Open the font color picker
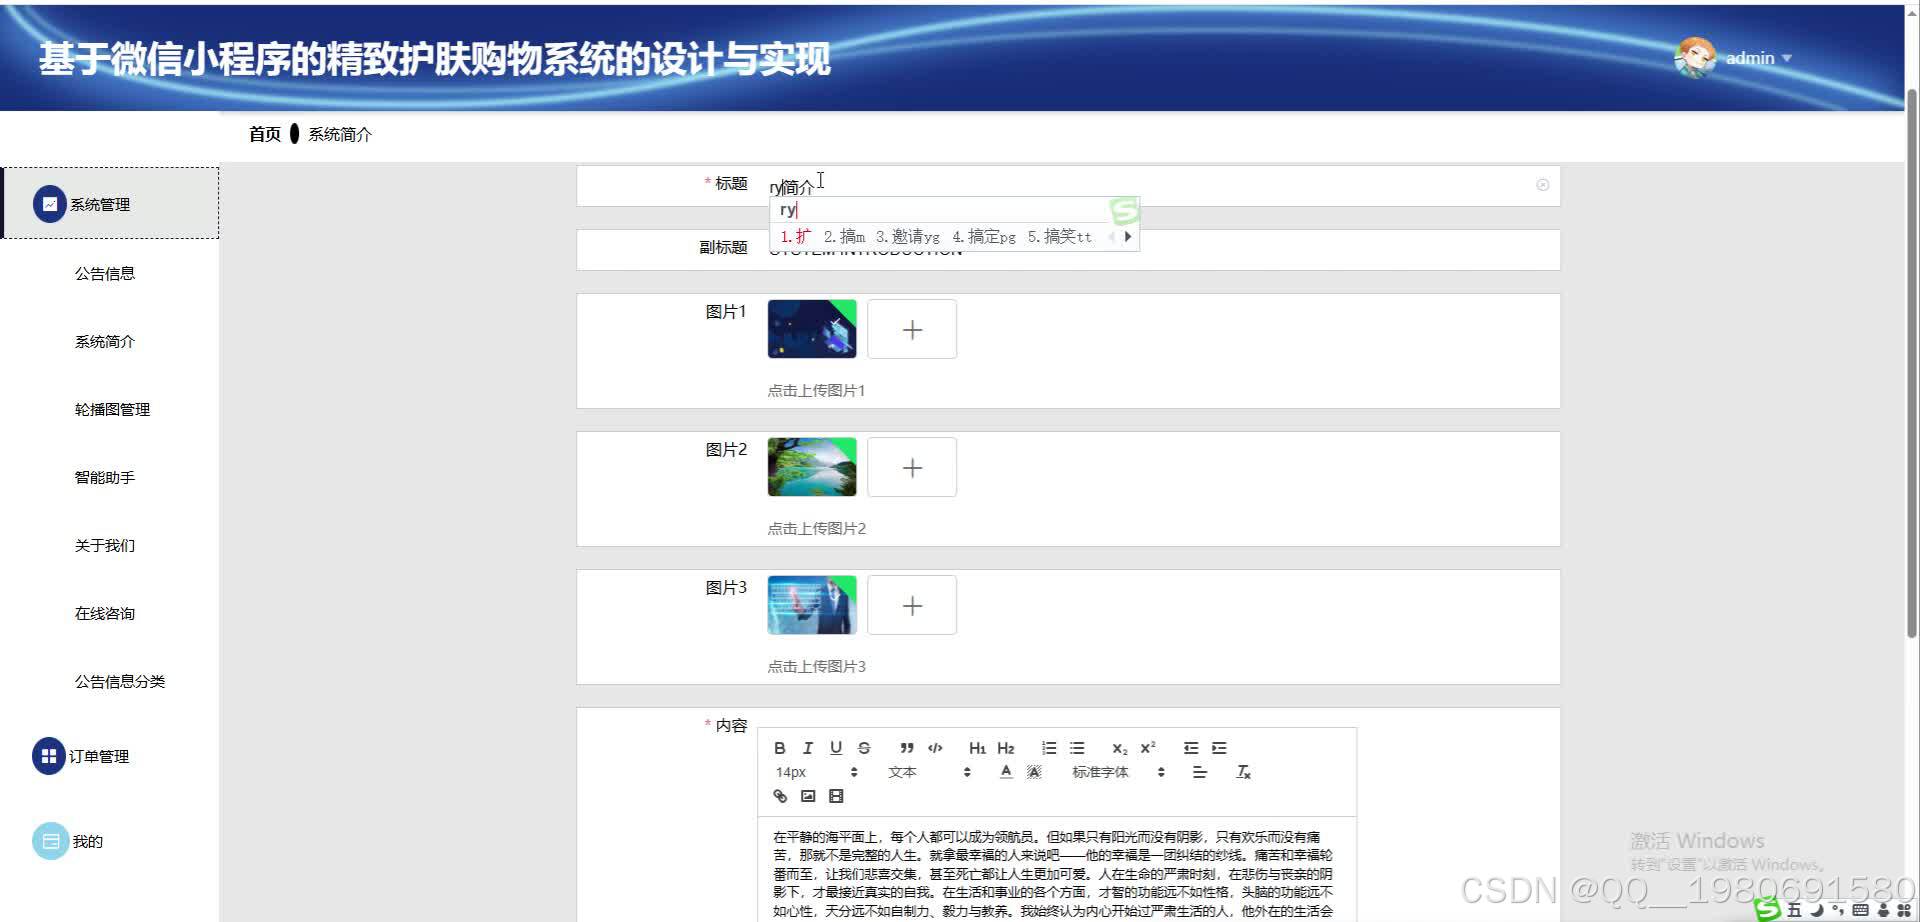Screen dimensions: 1920x922 (1006, 771)
